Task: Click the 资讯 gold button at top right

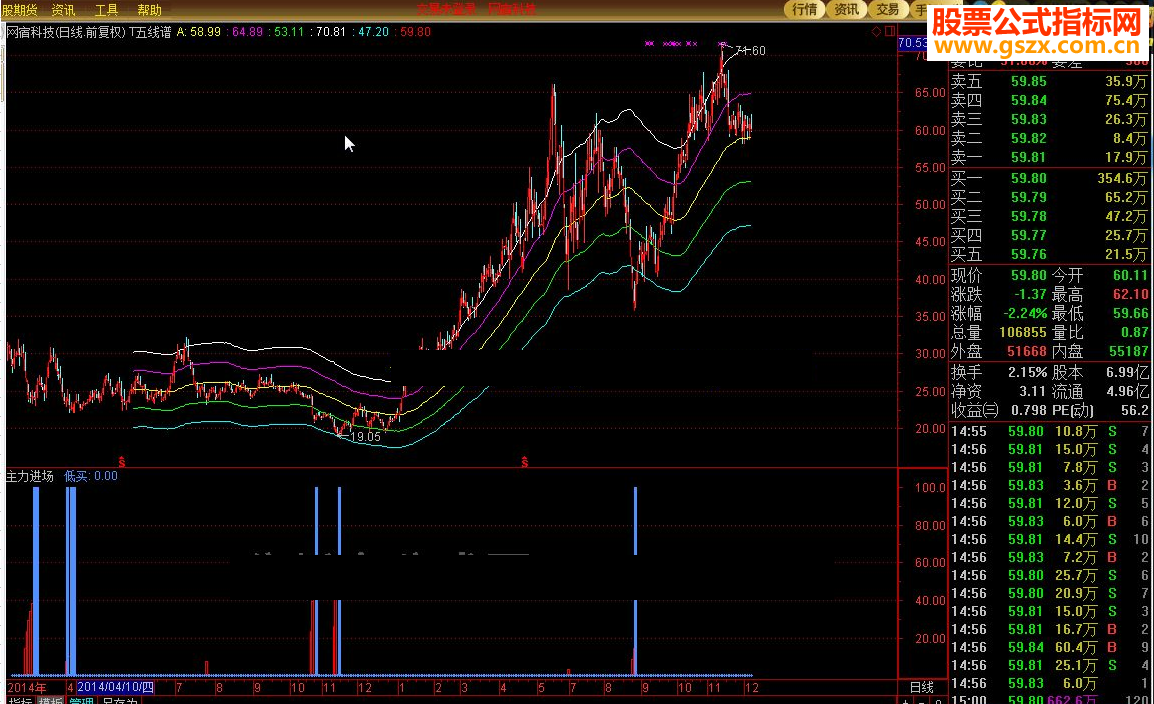Action: coord(846,10)
